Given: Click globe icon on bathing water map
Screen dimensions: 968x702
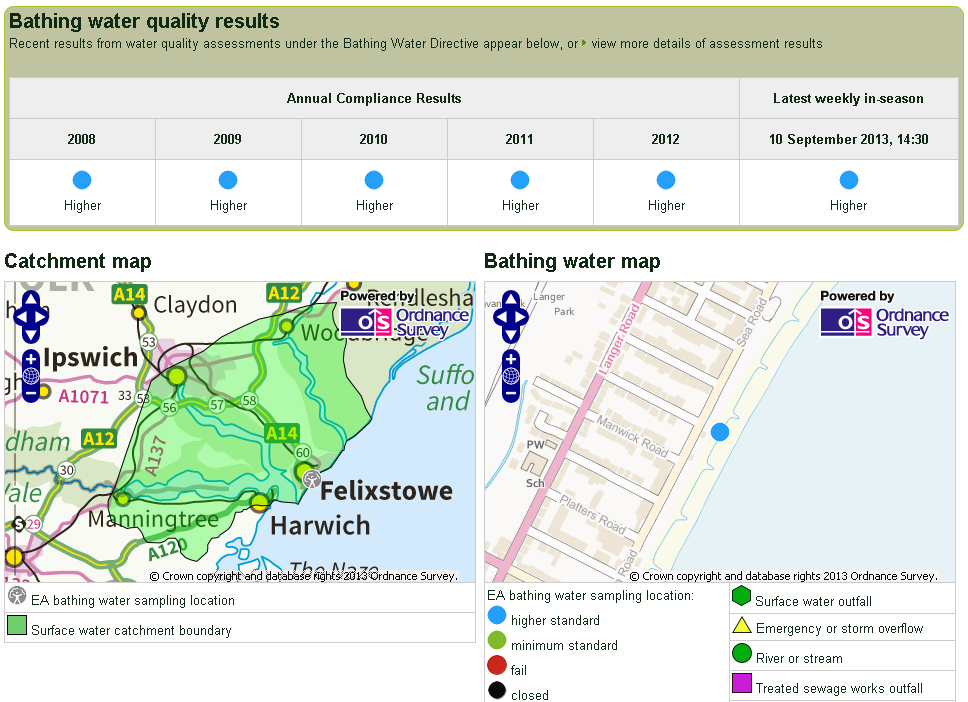Looking at the screenshot, I should (x=511, y=376).
